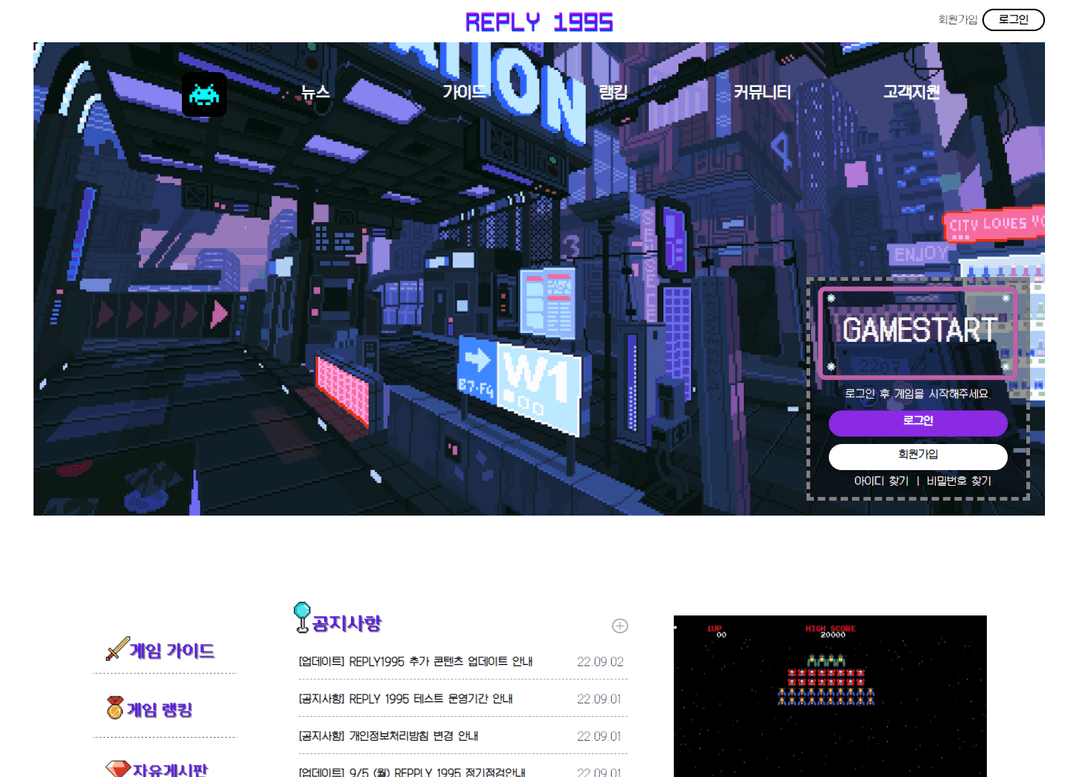
Task: Click the purple 로그인 button
Action: pyautogui.click(x=917, y=422)
